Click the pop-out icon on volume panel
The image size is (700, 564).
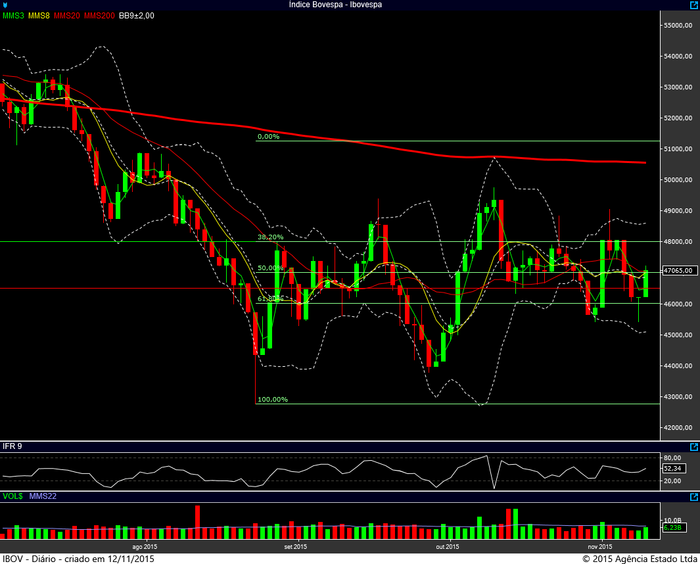[693, 495]
